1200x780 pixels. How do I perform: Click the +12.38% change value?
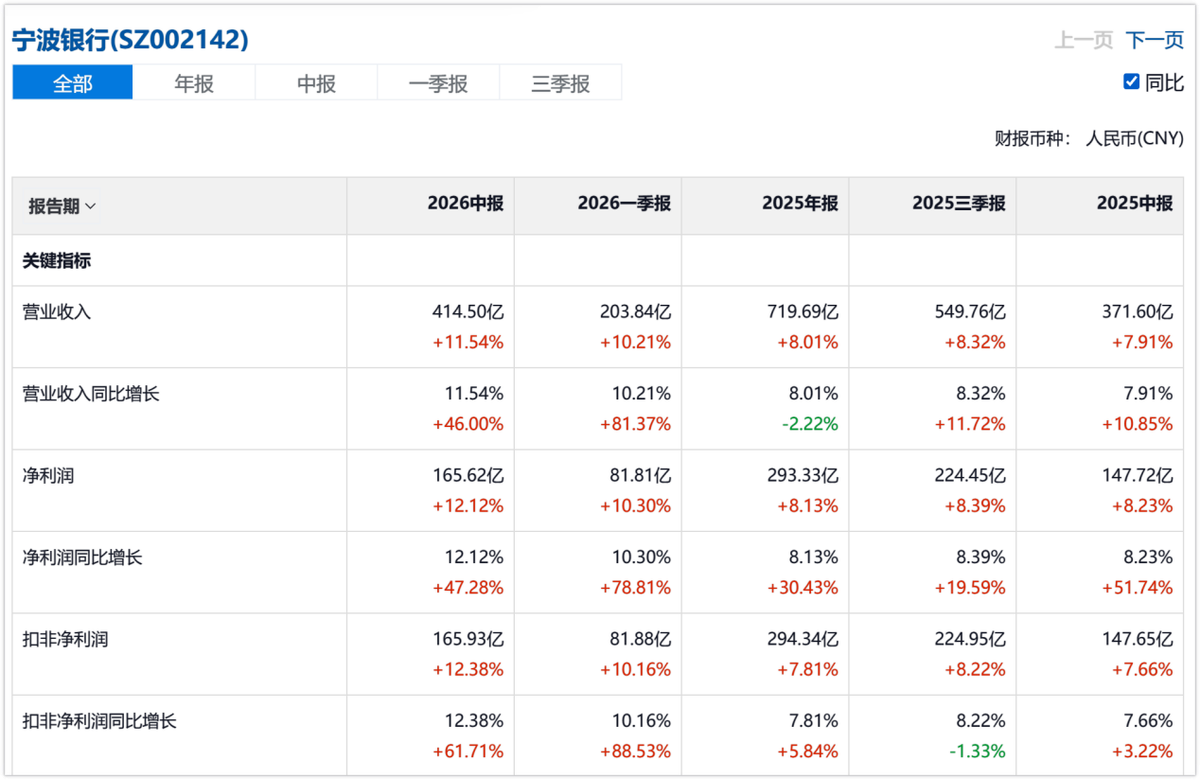click(x=468, y=669)
